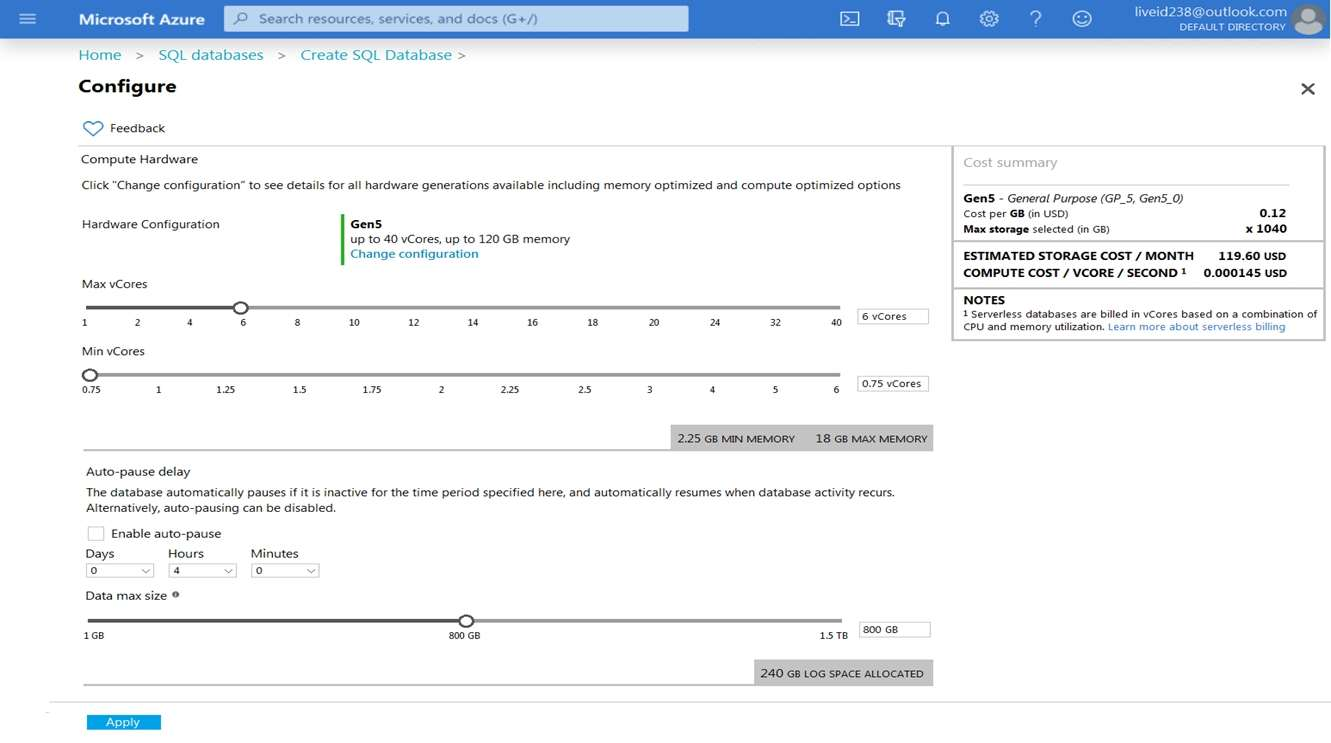Expand the Hours dropdown
The height and width of the screenshot is (743, 1331).
pos(202,571)
